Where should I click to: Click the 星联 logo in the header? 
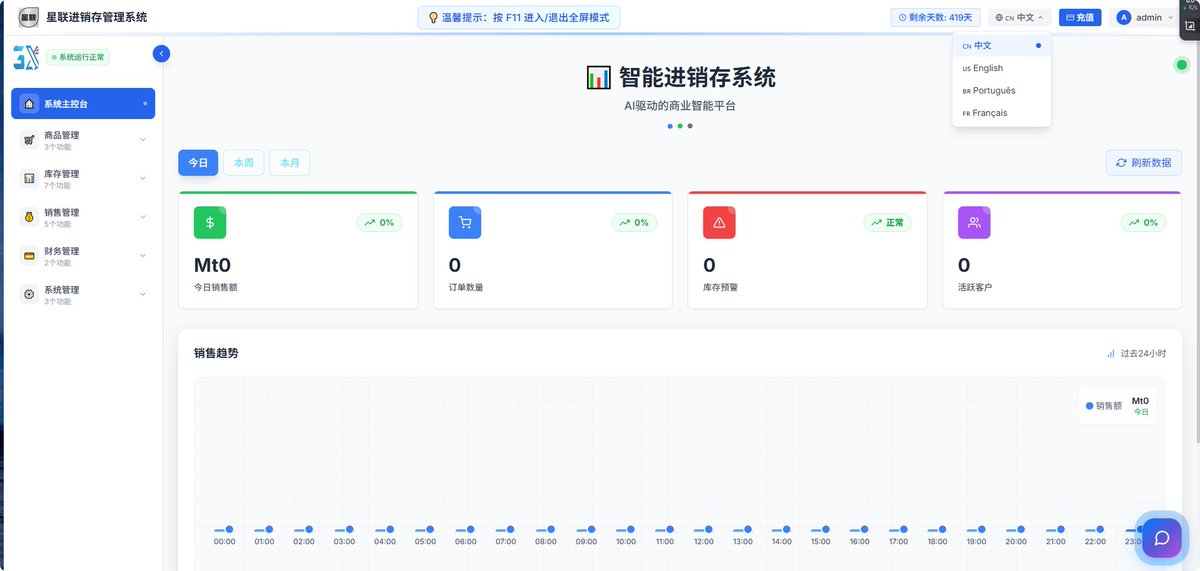28,17
